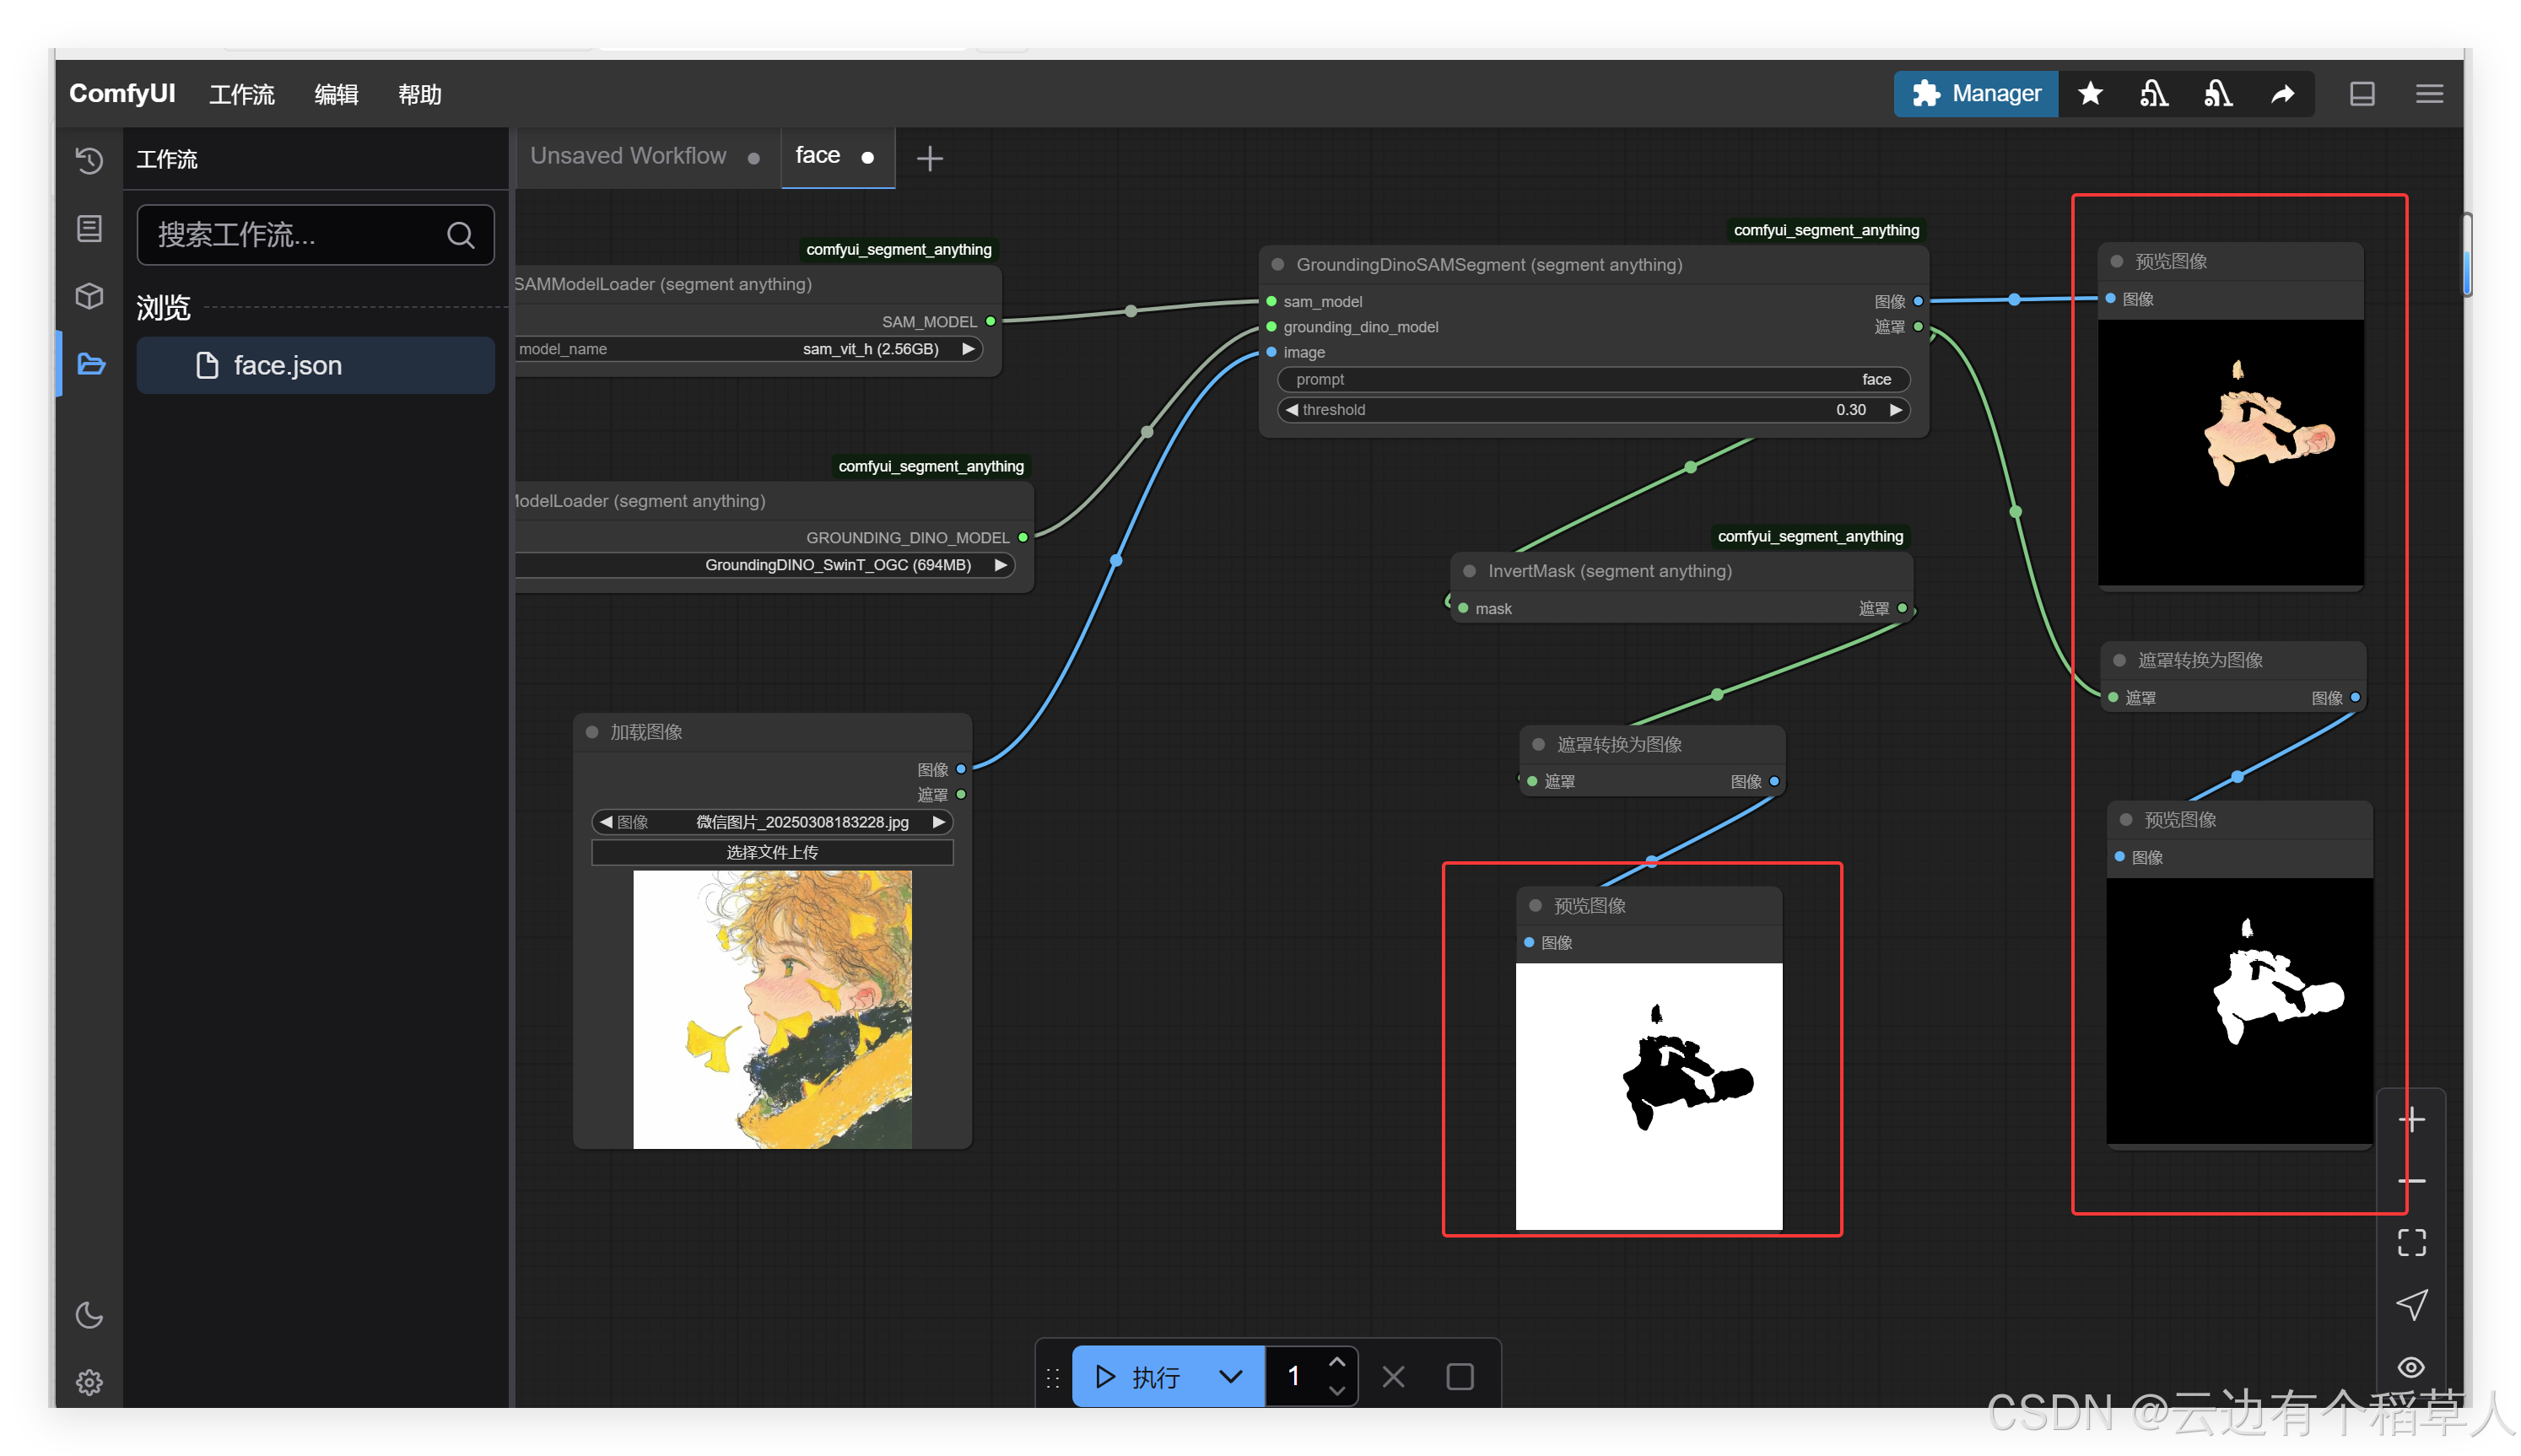Open the workflow history queue icon
The height and width of the screenshot is (1456, 2521).
click(89, 160)
